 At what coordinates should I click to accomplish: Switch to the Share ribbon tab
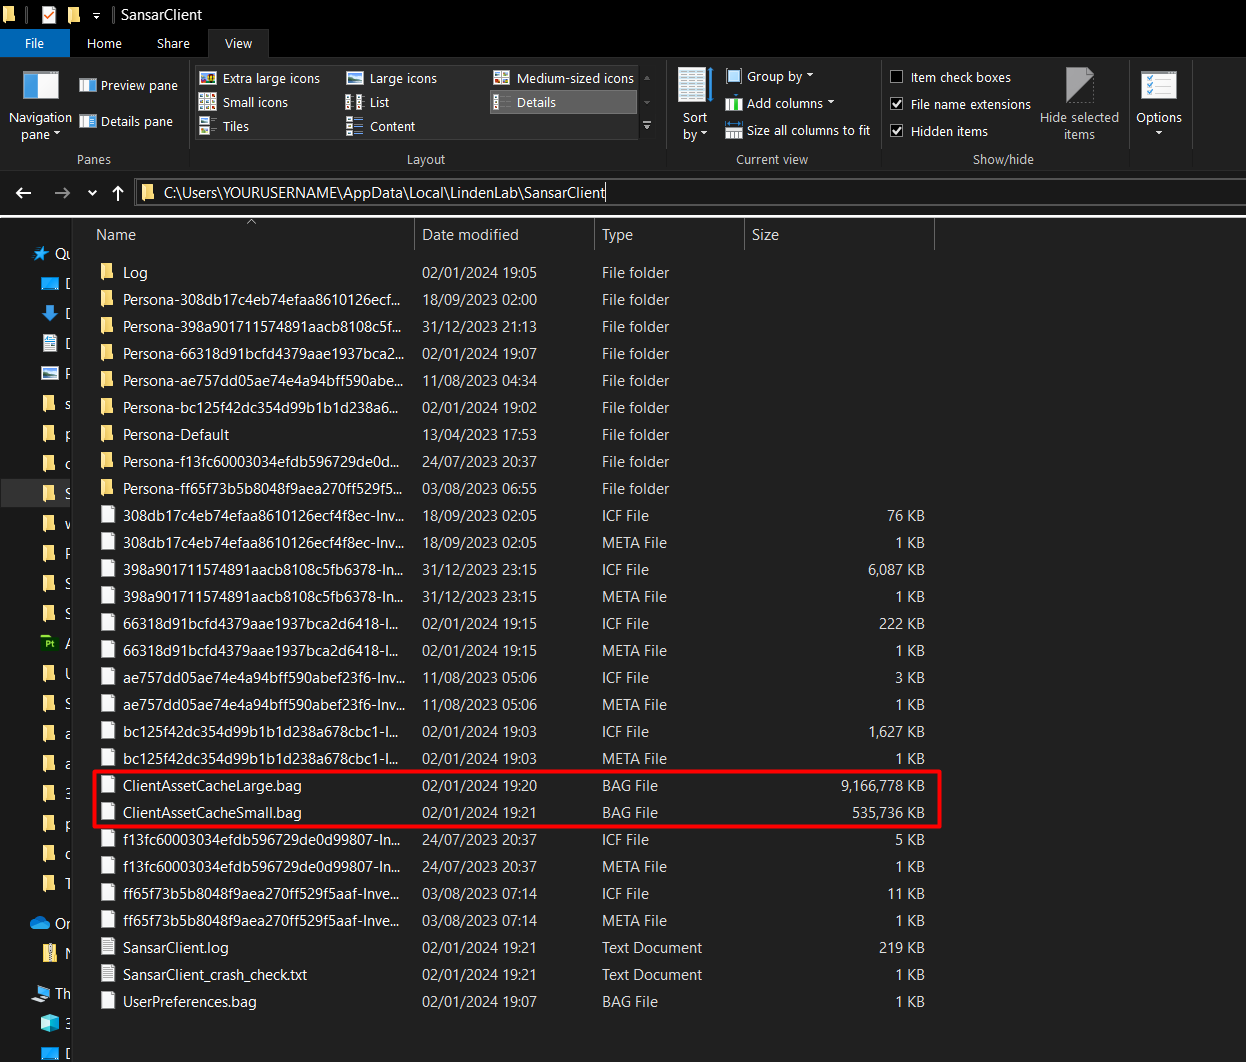tap(173, 43)
